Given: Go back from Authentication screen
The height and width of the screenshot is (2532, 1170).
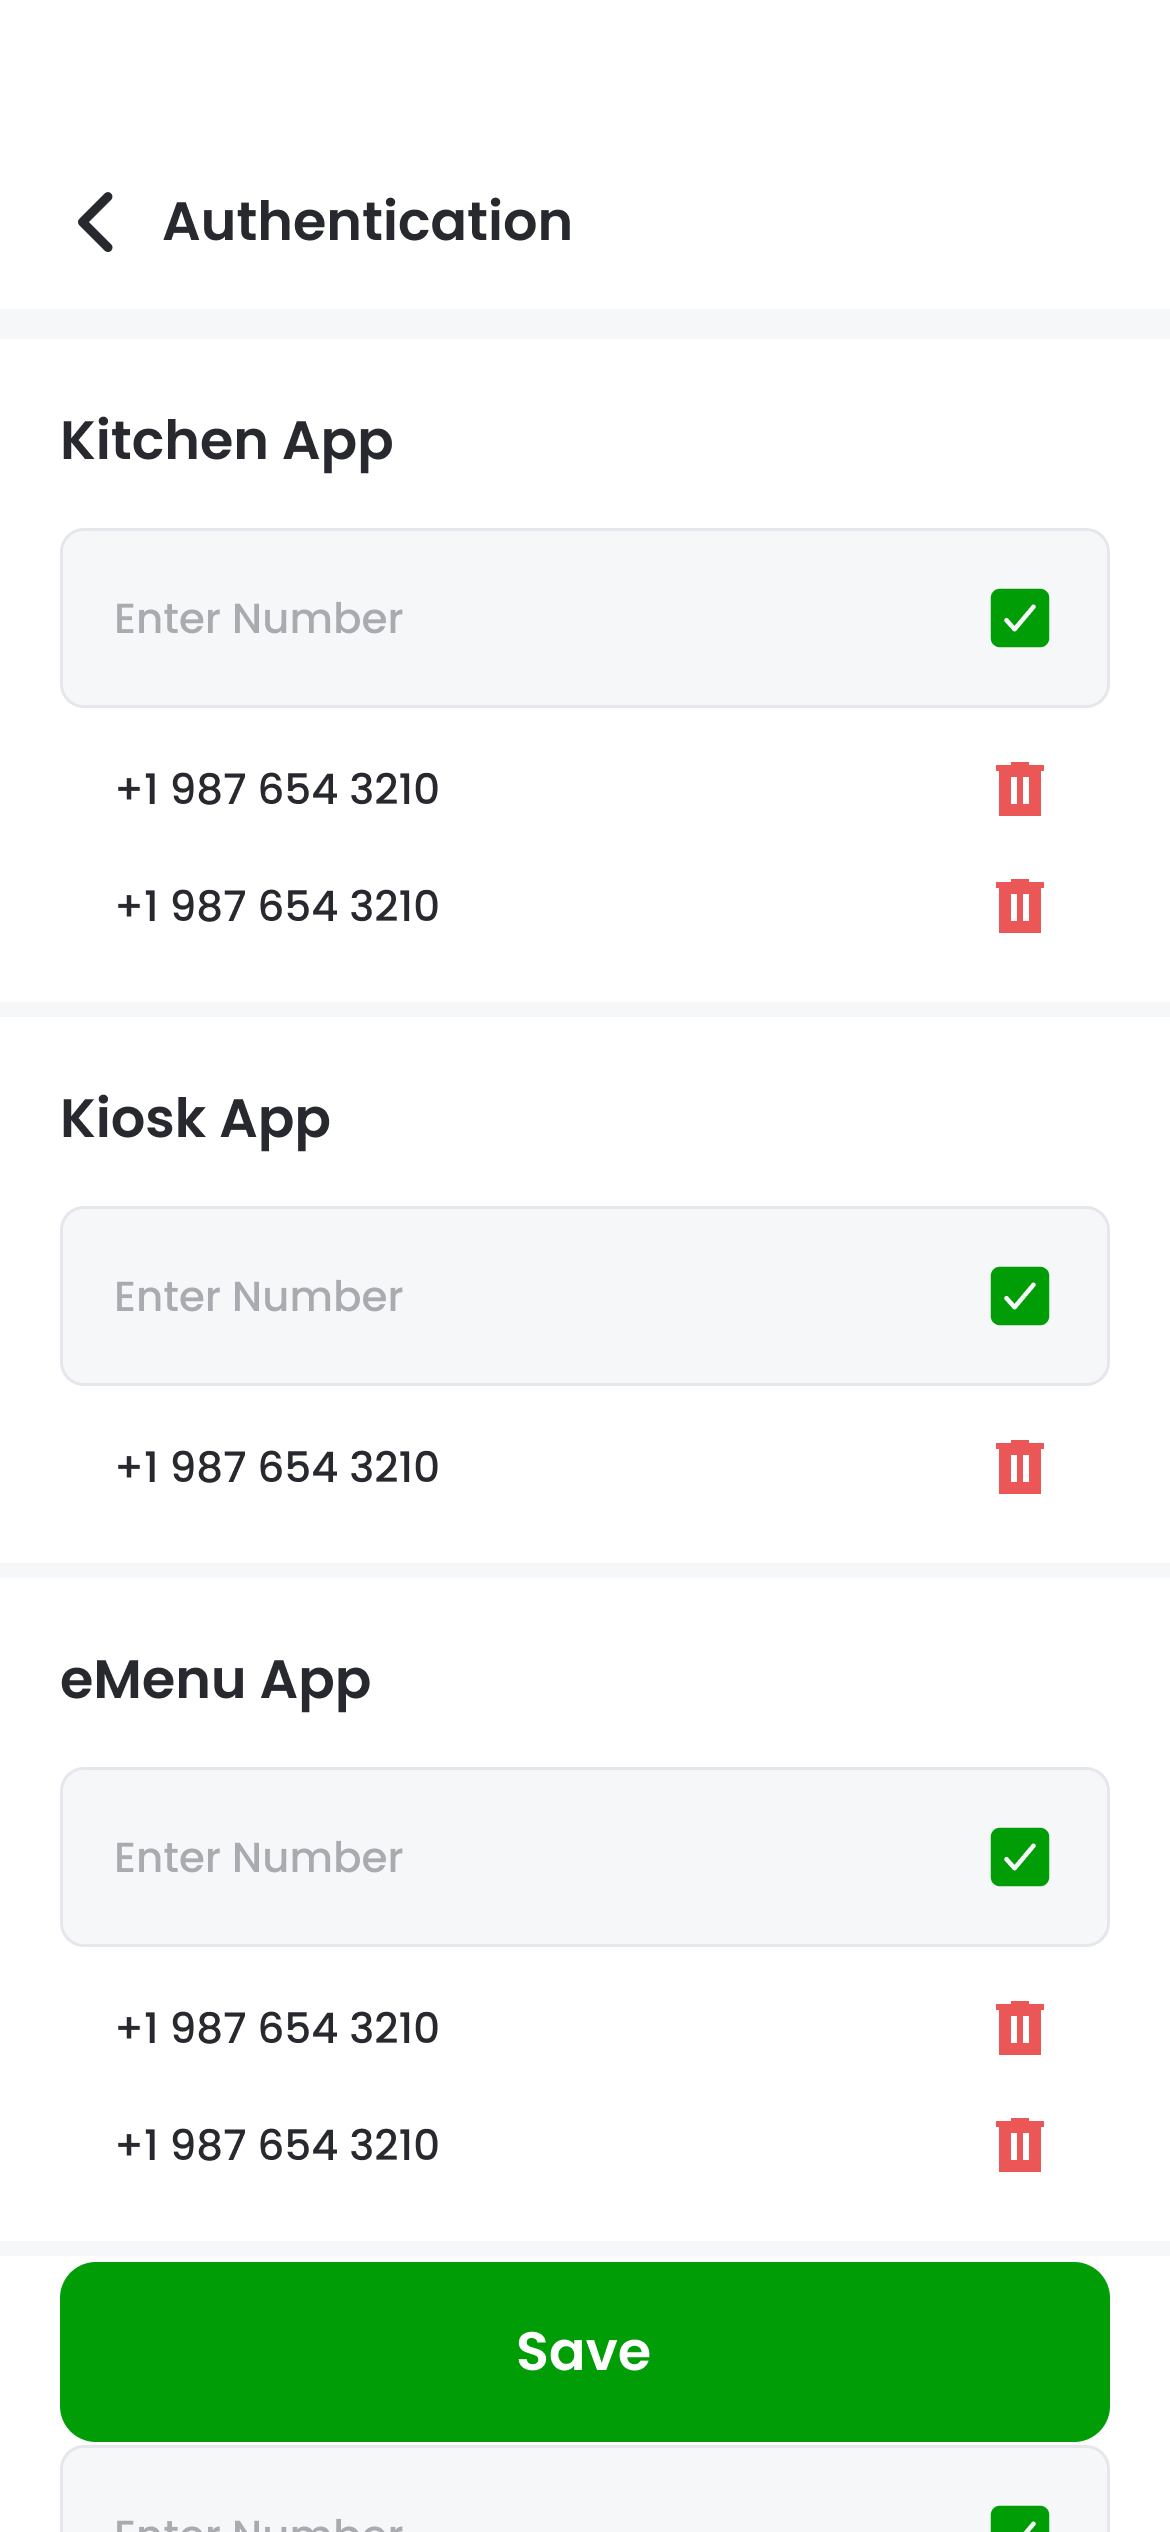Looking at the screenshot, I should 97,221.
